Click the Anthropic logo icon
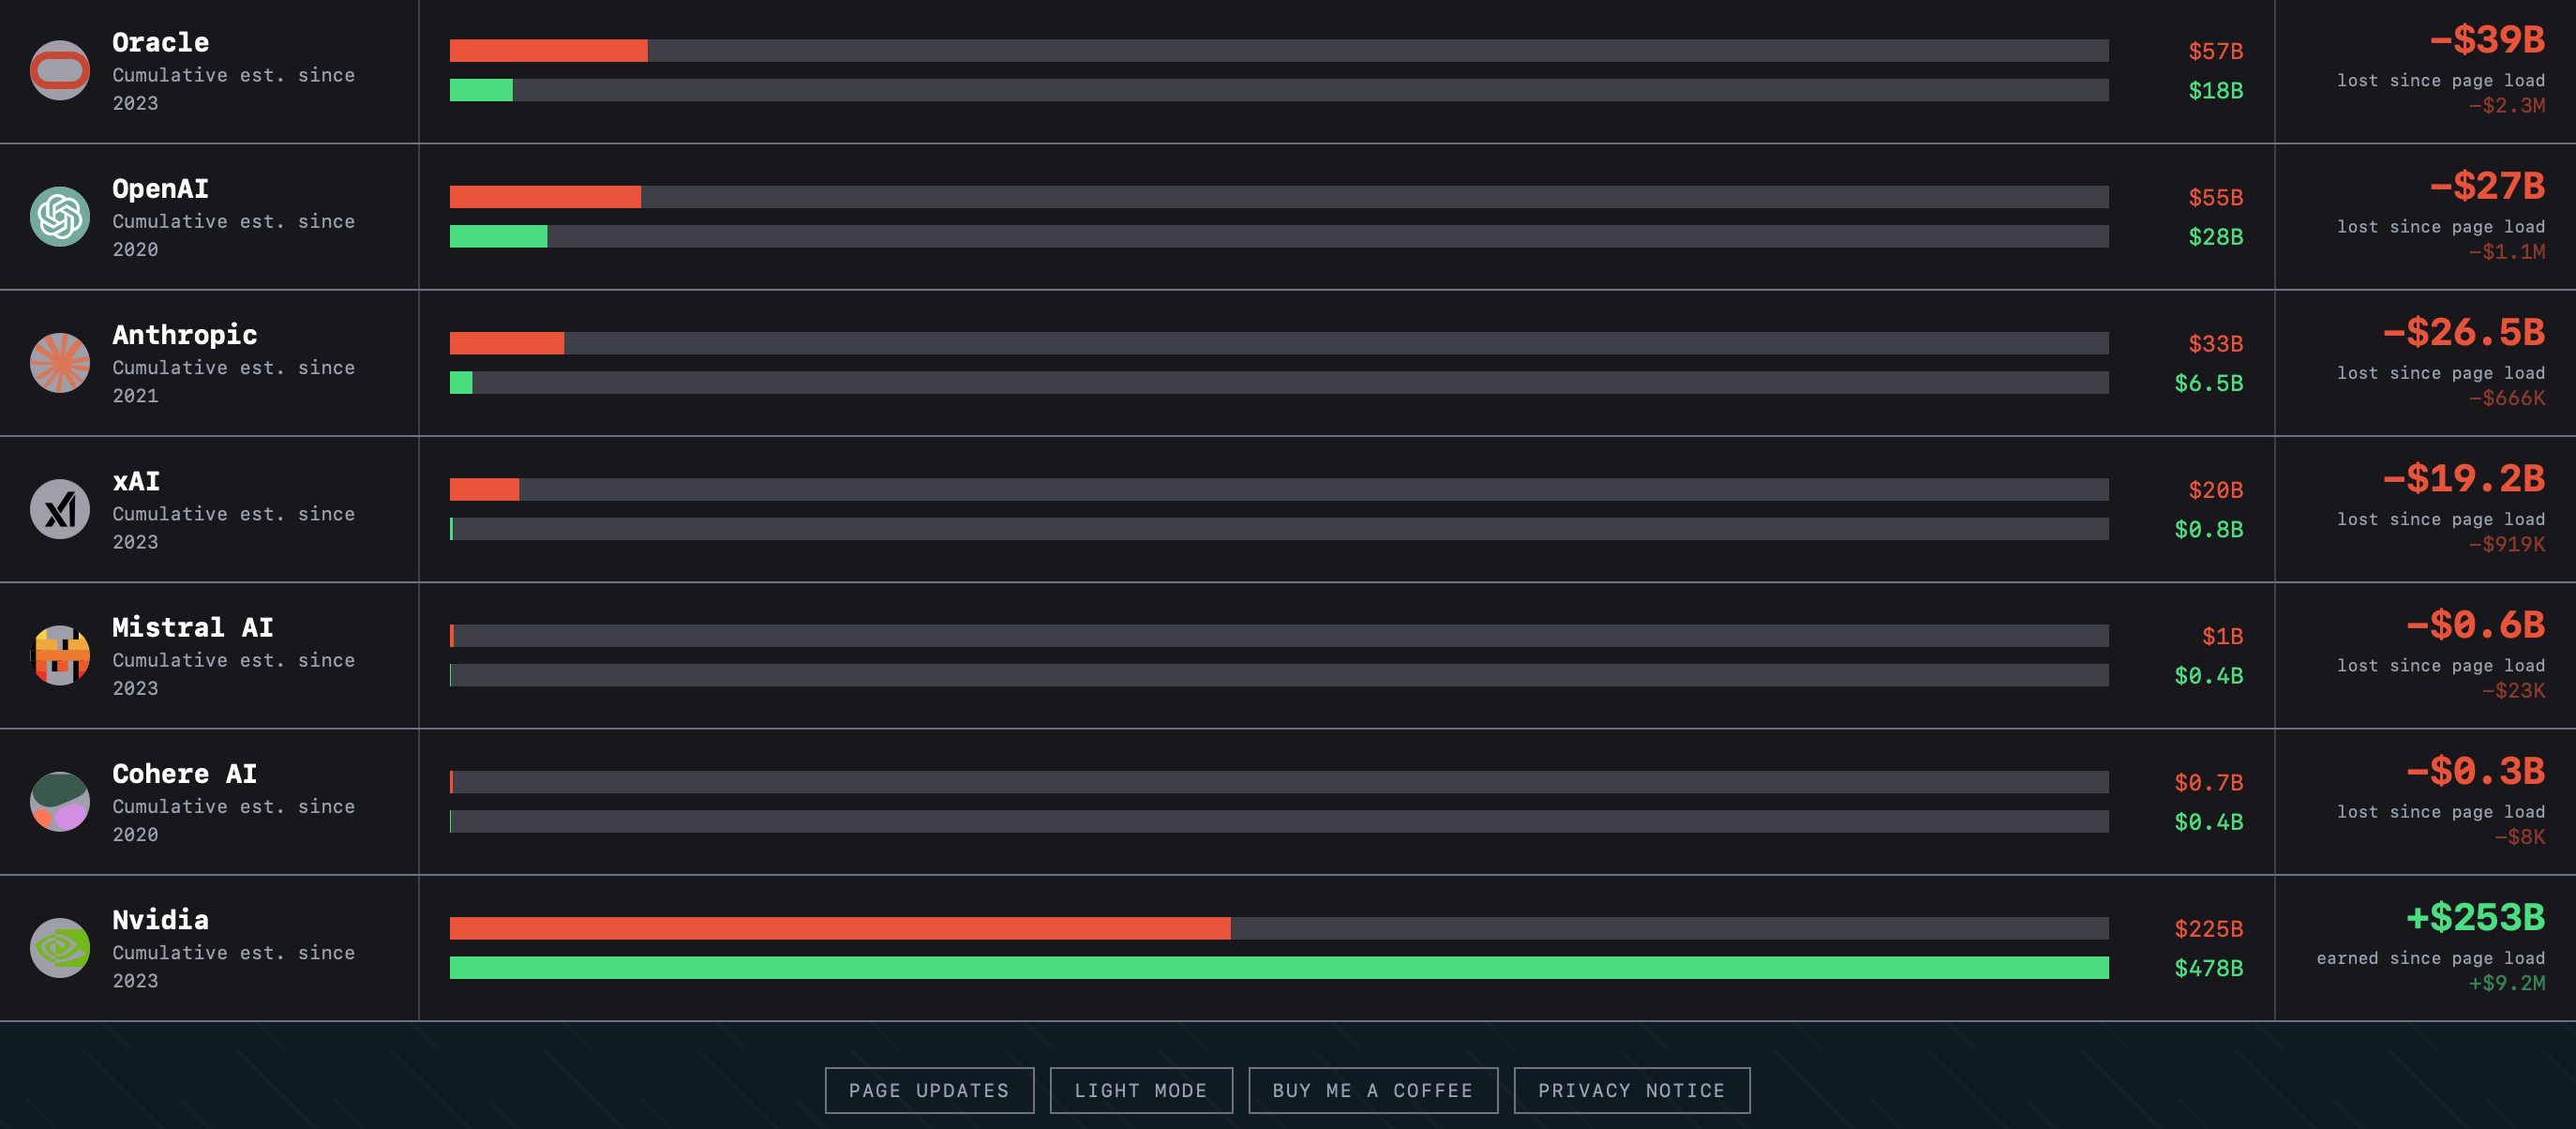The image size is (2576, 1129). tap(60, 363)
